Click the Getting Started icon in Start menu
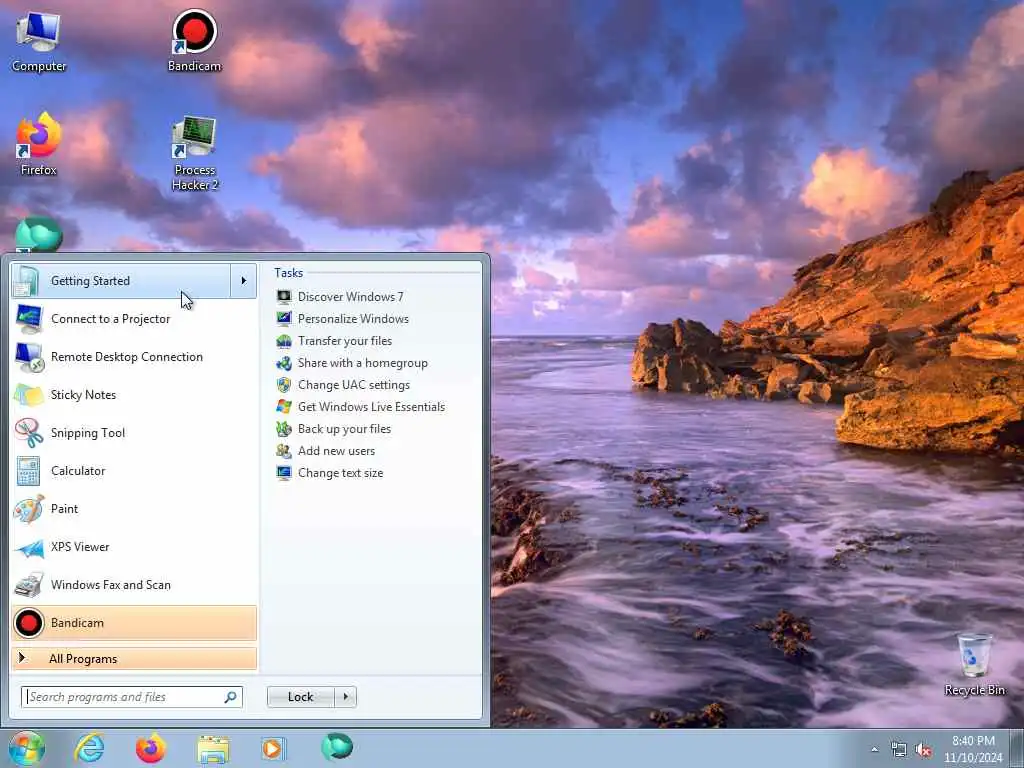Screen dimensions: 1024x768 tap(28, 281)
